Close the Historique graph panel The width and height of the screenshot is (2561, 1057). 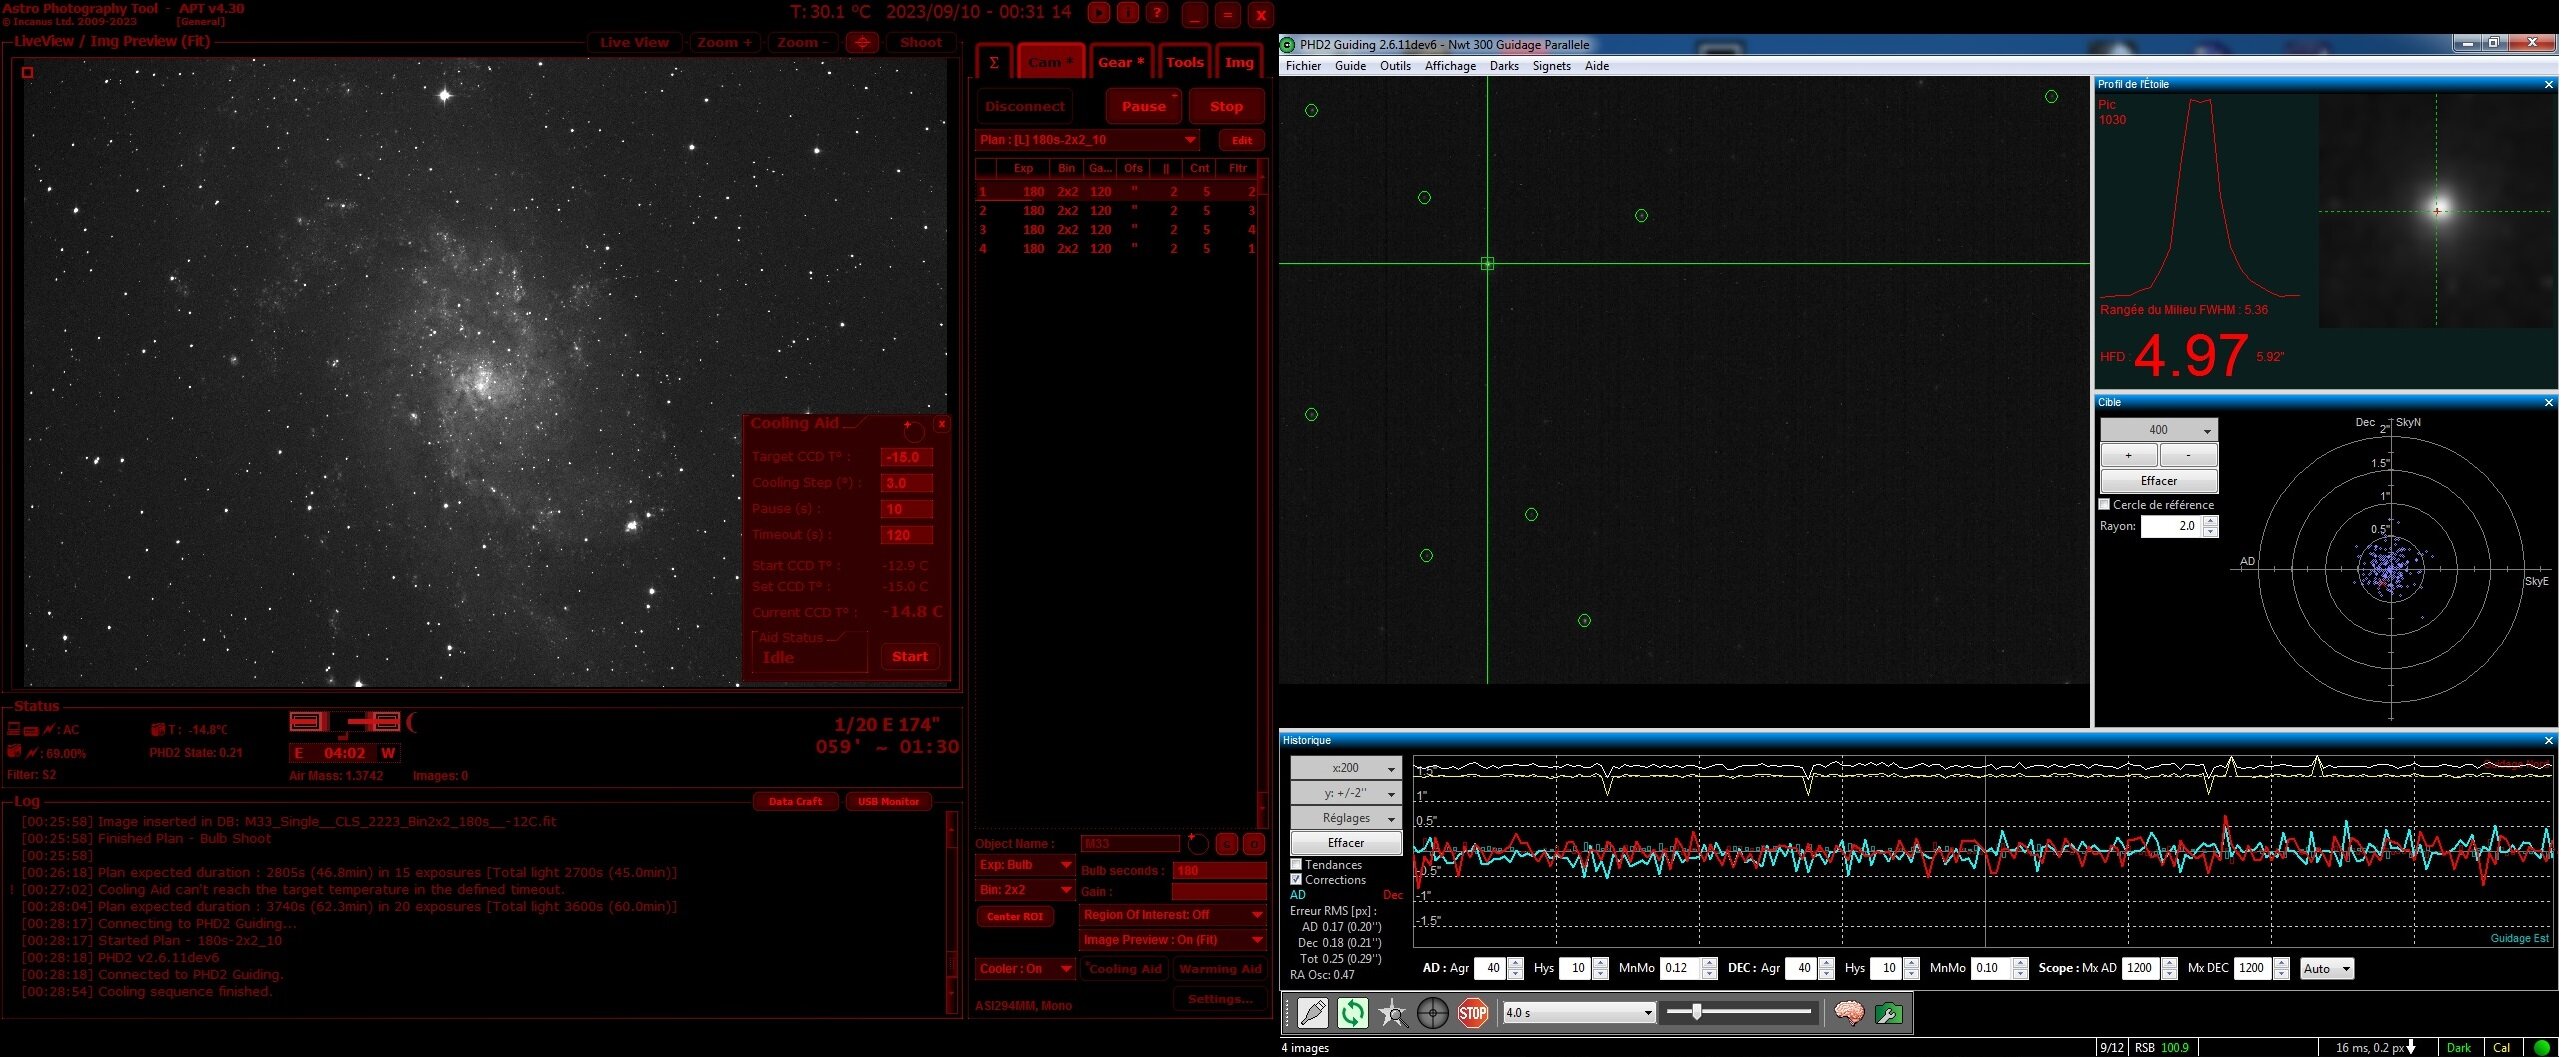(x=2548, y=741)
